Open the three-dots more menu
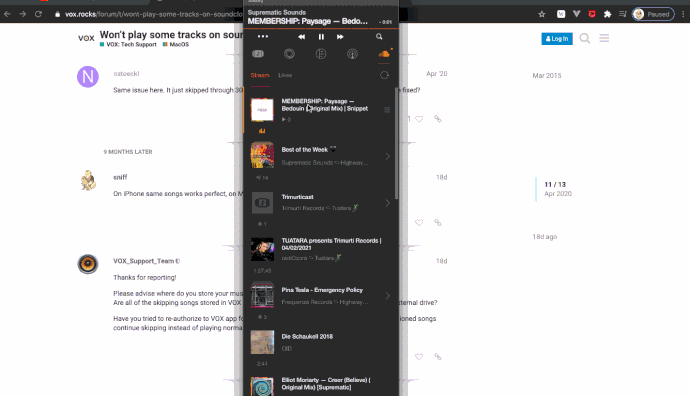The width and height of the screenshot is (690, 396). [x=263, y=37]
